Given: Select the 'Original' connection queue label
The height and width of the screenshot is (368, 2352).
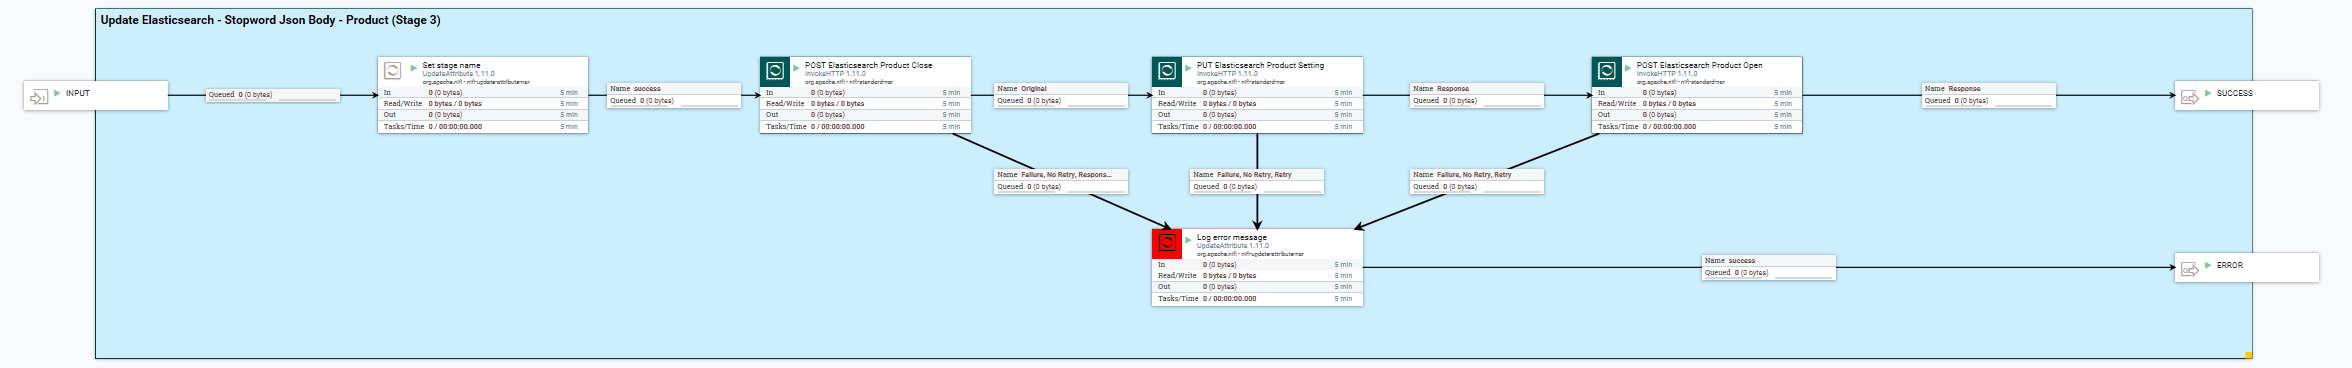Looking at the screenshot, I should [1061, 95].
